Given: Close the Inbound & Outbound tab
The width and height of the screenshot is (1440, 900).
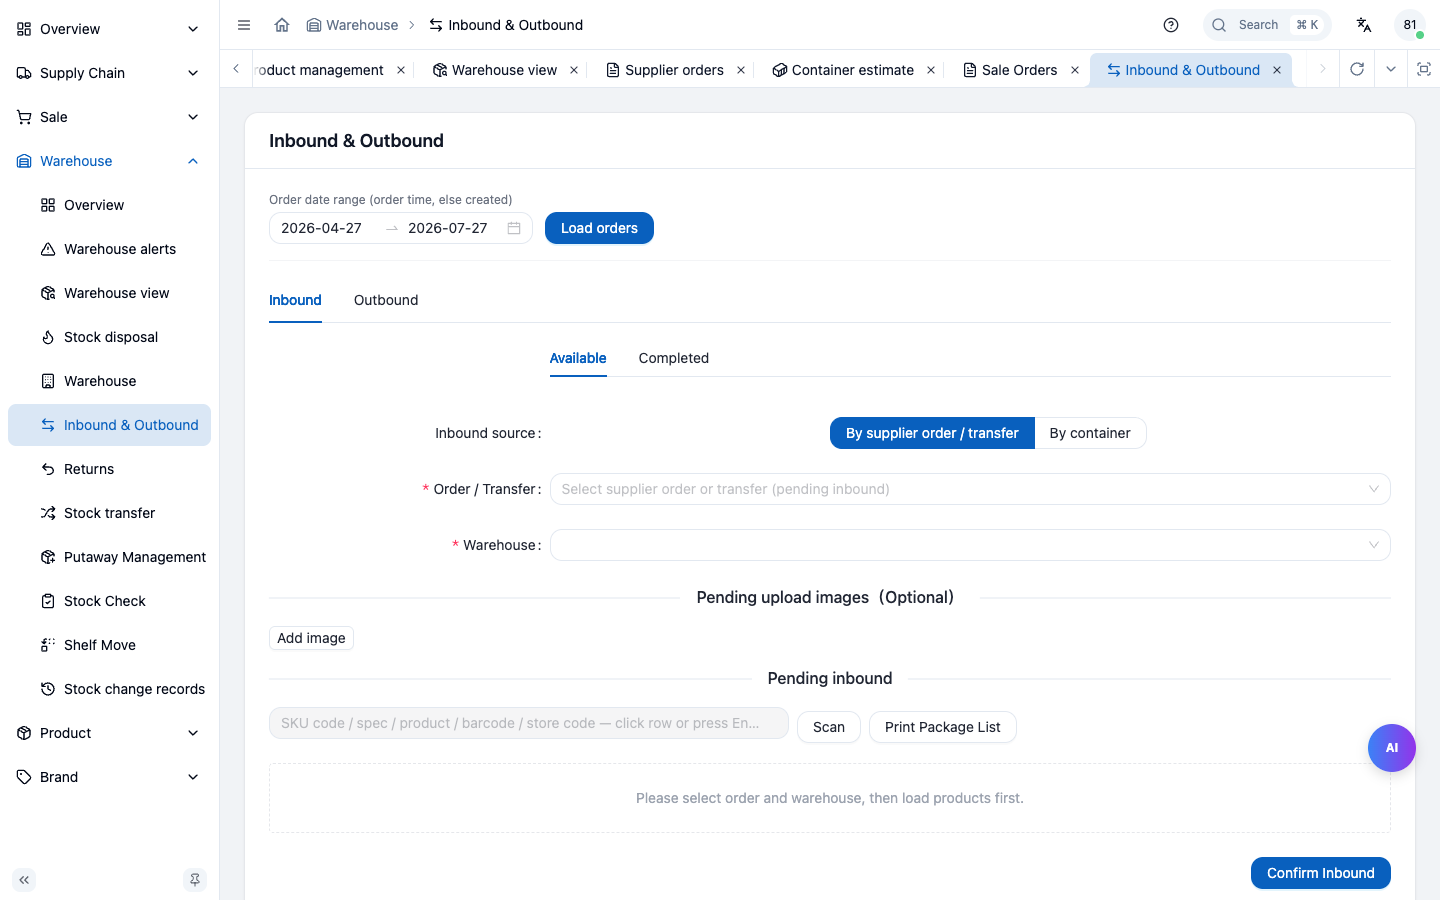Looking at the screenshot, I should [x=1277, y=70].
